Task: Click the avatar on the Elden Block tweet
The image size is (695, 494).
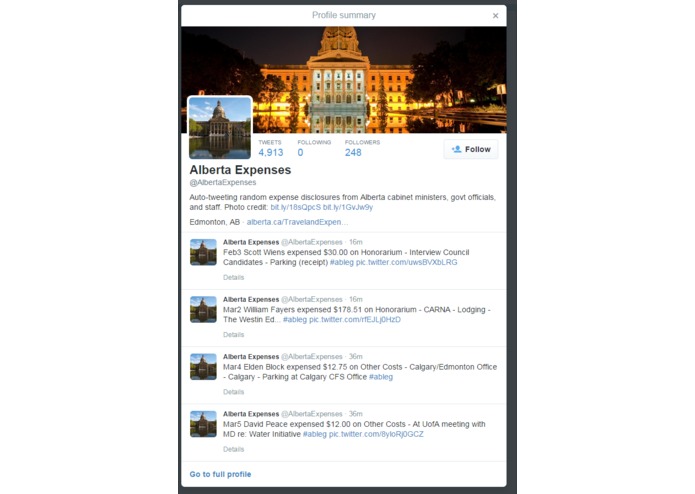Action: point(203,366)
